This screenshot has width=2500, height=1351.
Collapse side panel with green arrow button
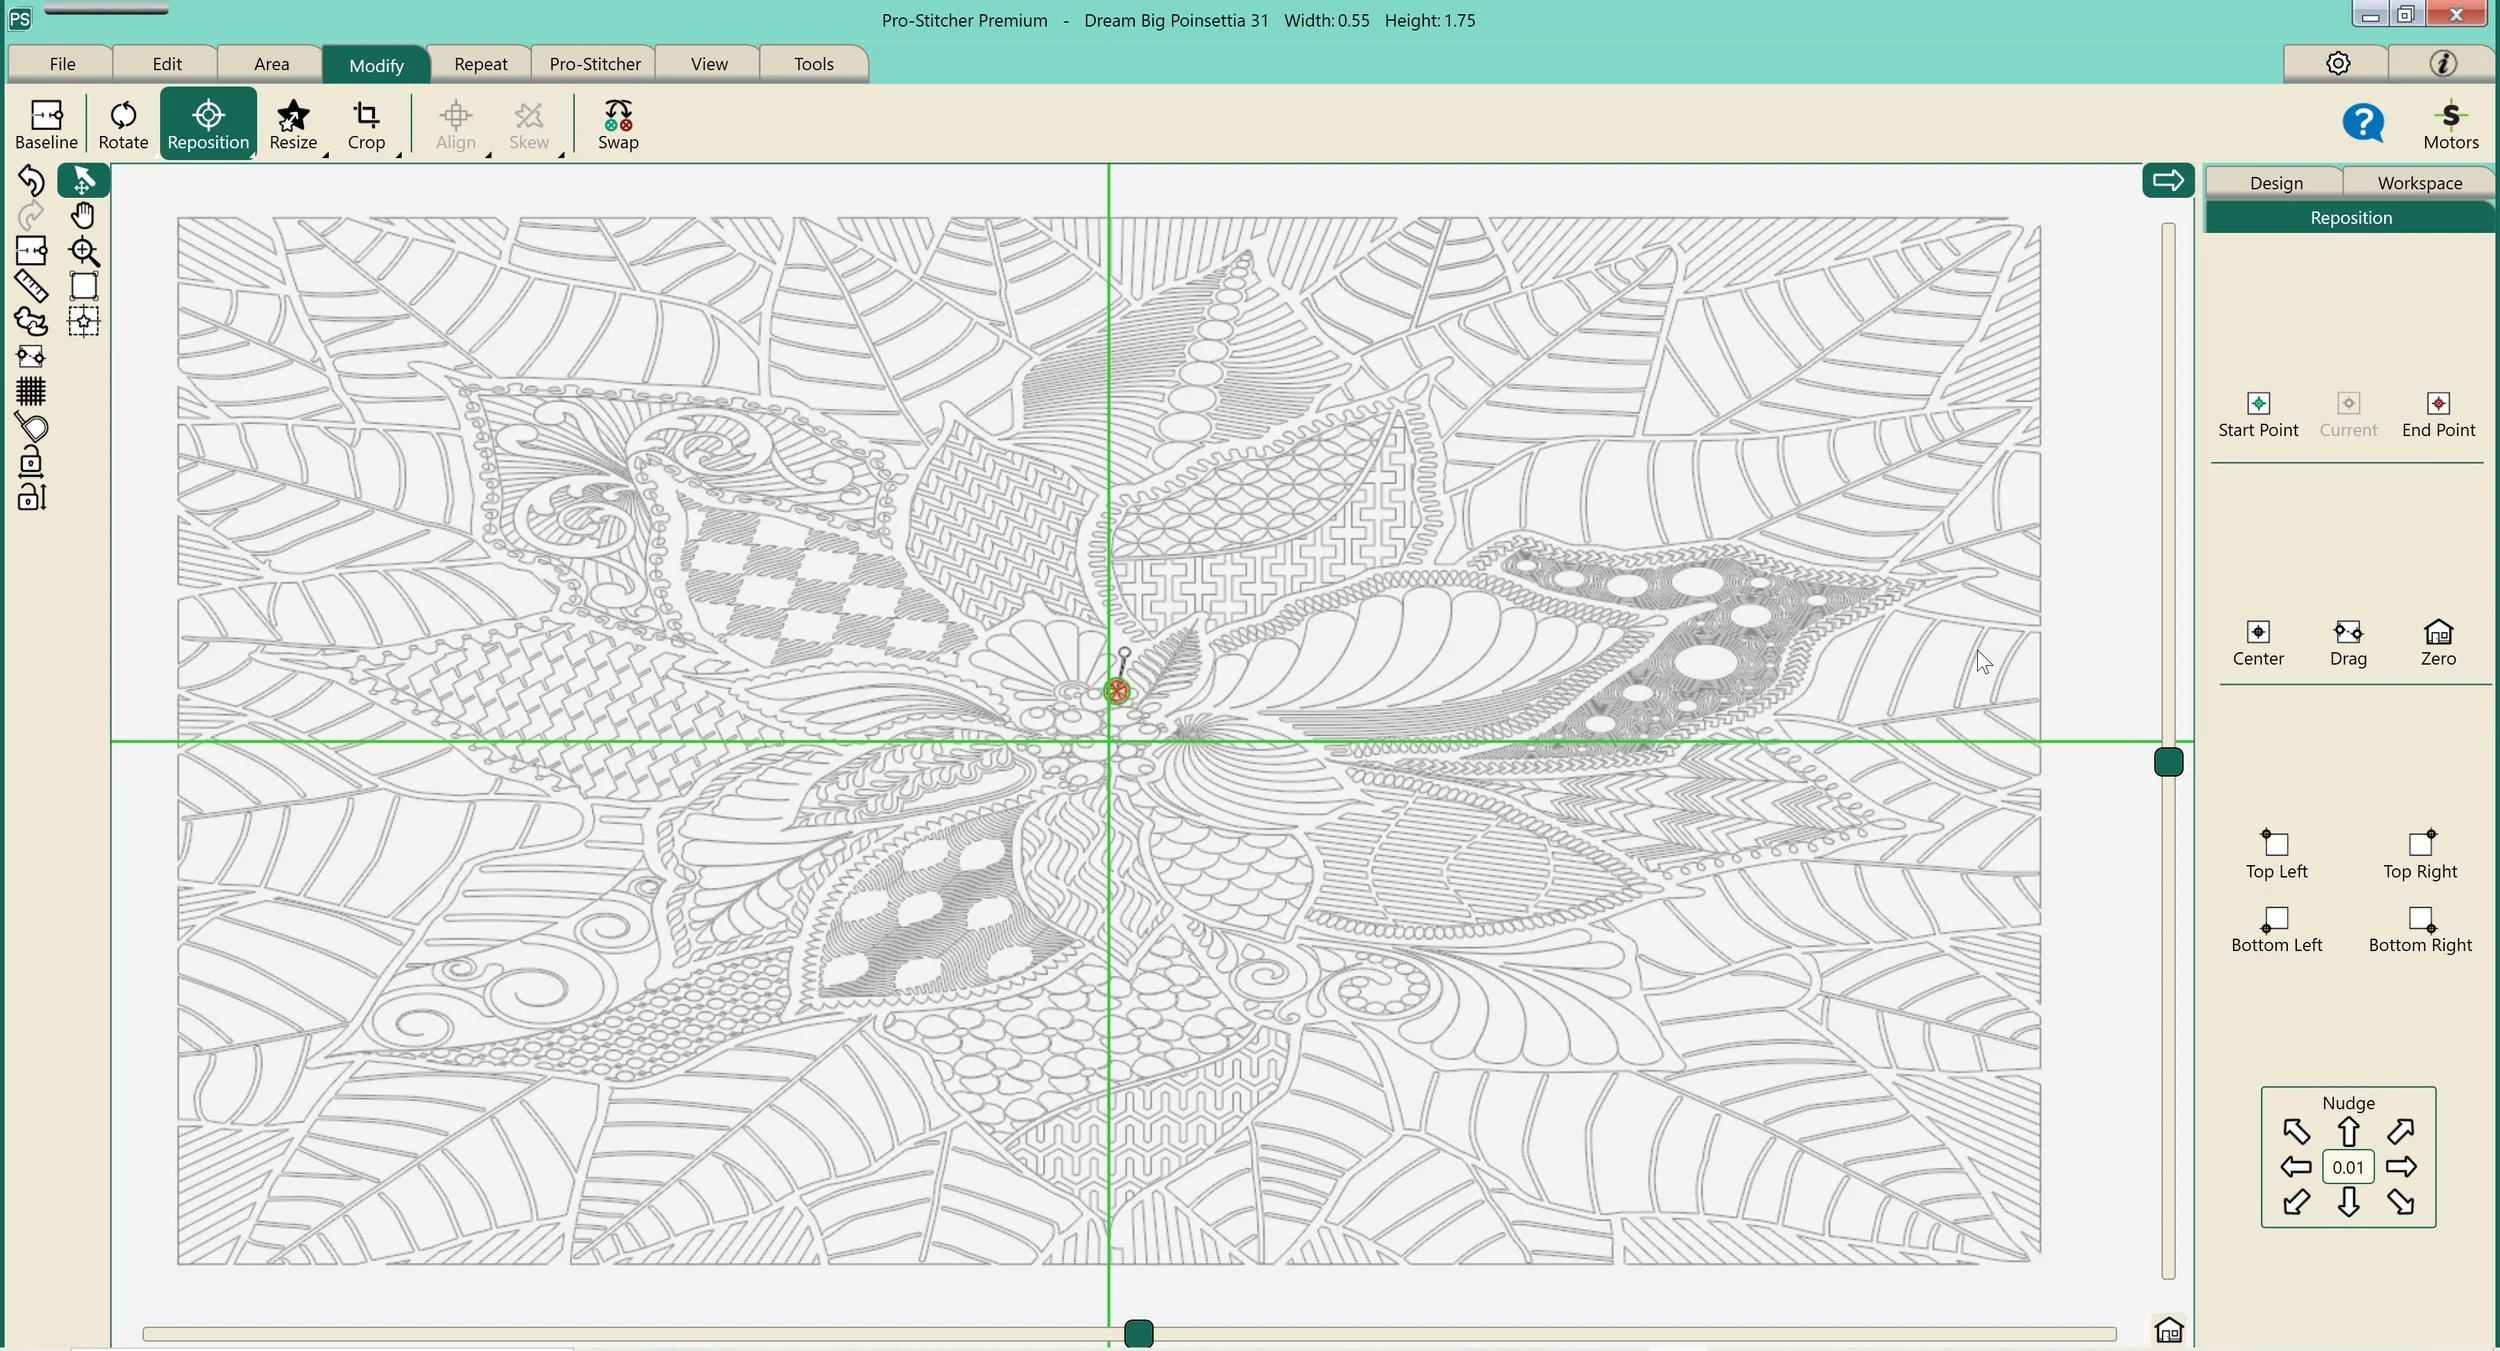point(2167,181)
